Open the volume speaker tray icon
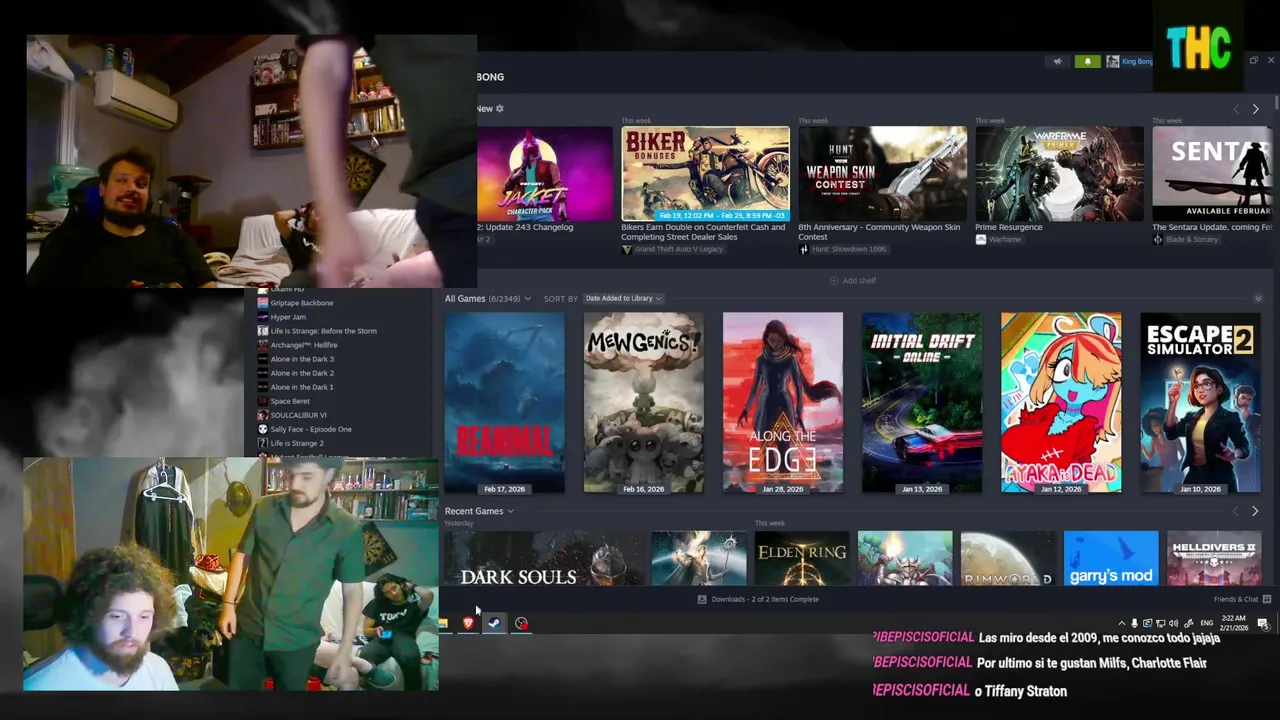This screenshot has height=720, width=1280. (1173, 623)
